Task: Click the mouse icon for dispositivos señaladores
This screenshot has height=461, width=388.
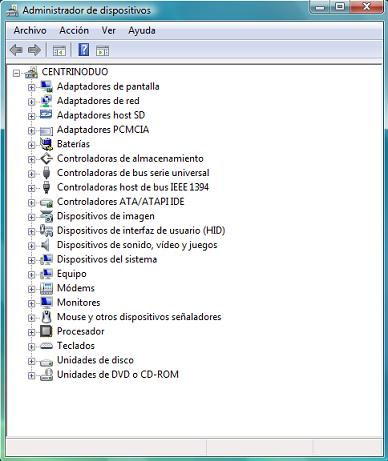Action: [46, 317]
